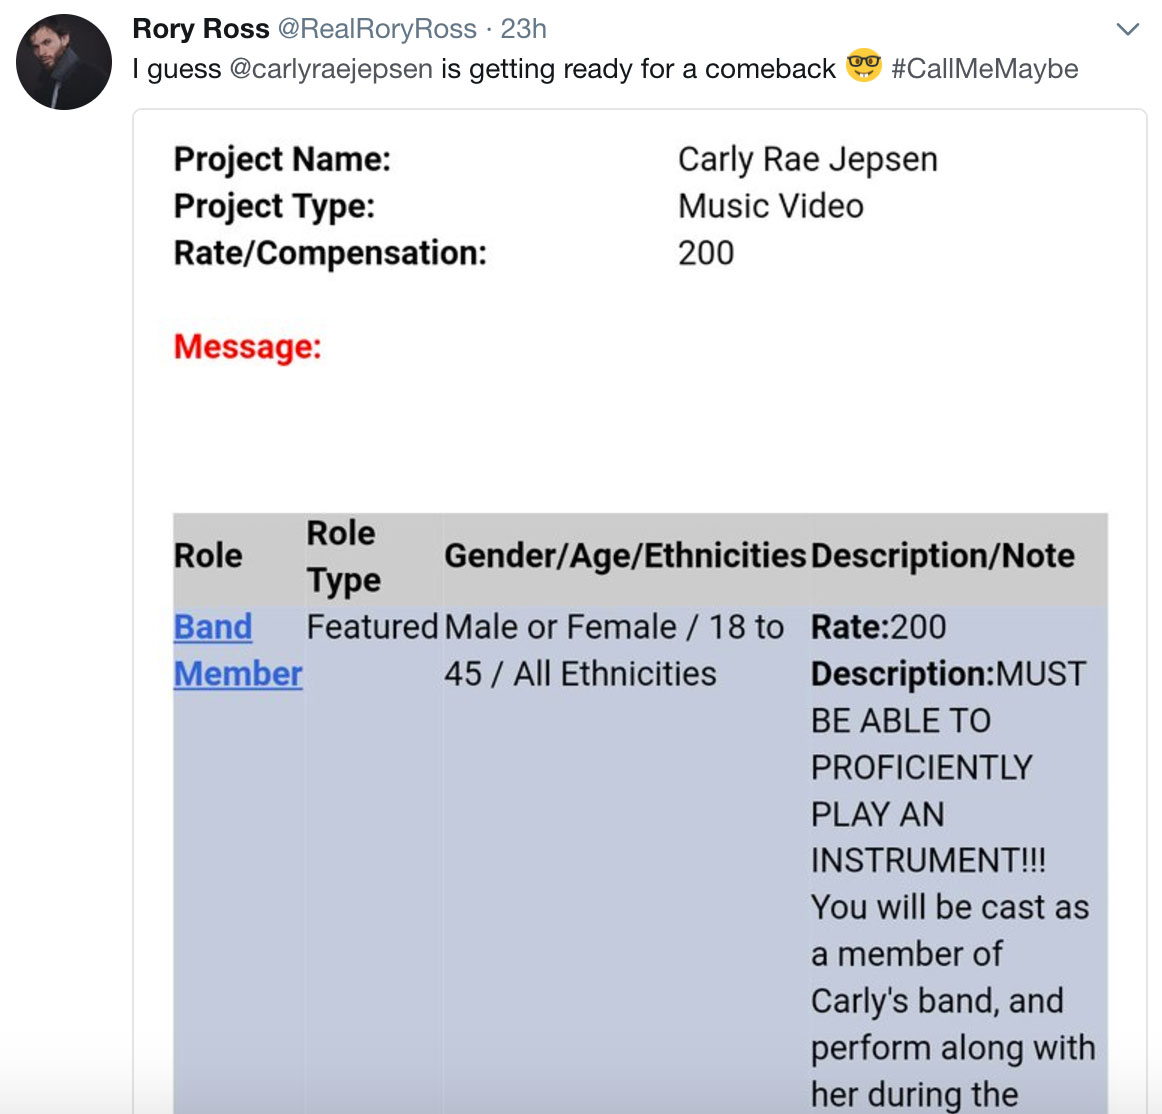The width and height of the screenshot is (1162, 1114).
Task: Click the "Rory Ross" display name
Action: [x=201, y=29]
